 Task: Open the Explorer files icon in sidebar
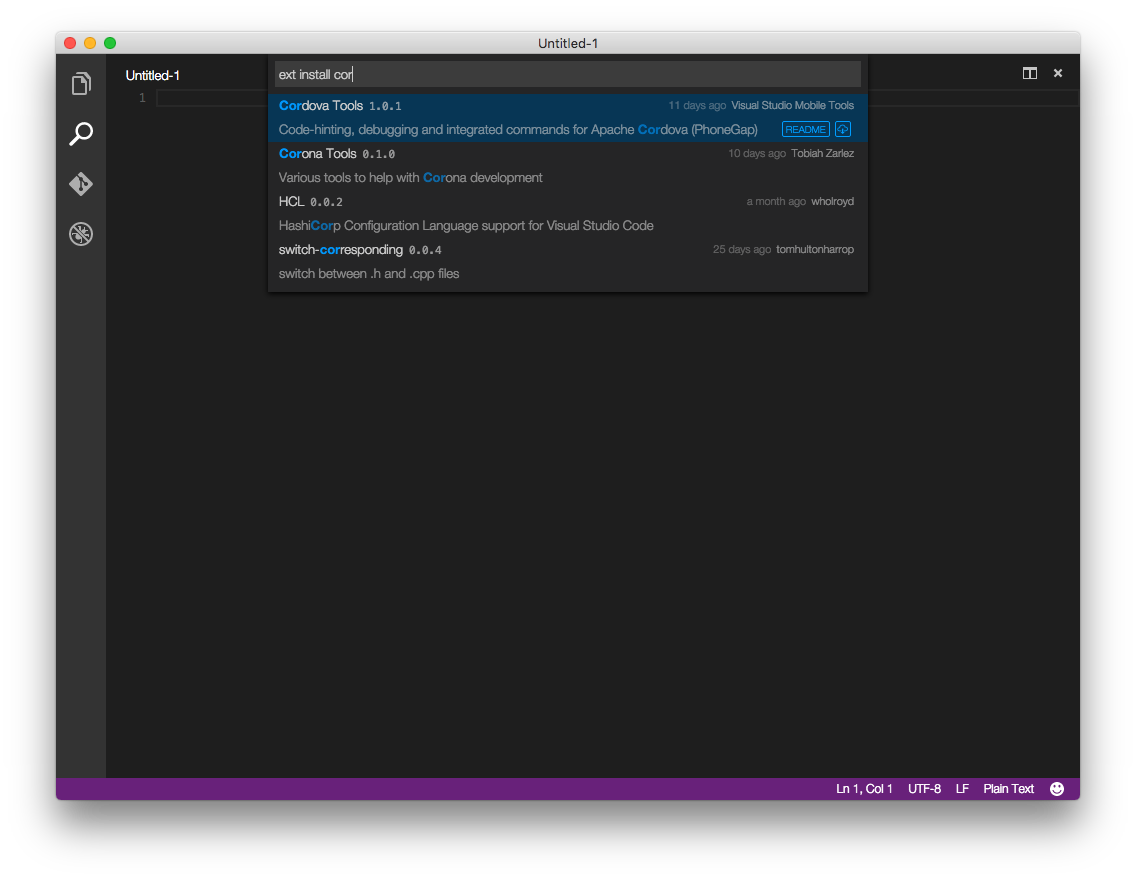pos(81,84)
